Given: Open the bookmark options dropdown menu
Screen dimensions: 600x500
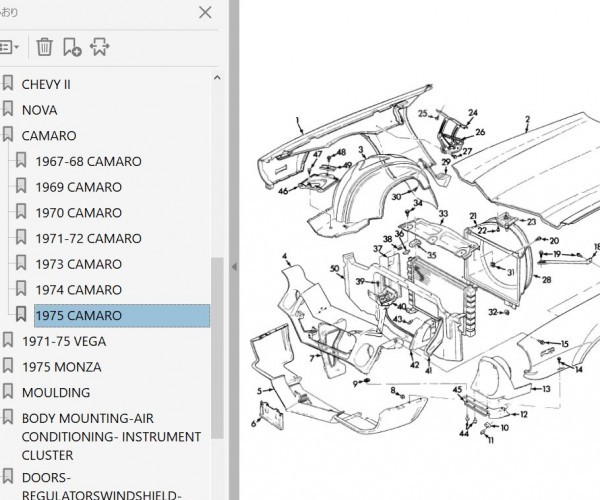Looking at the screenshot, I should pos(9,47).
